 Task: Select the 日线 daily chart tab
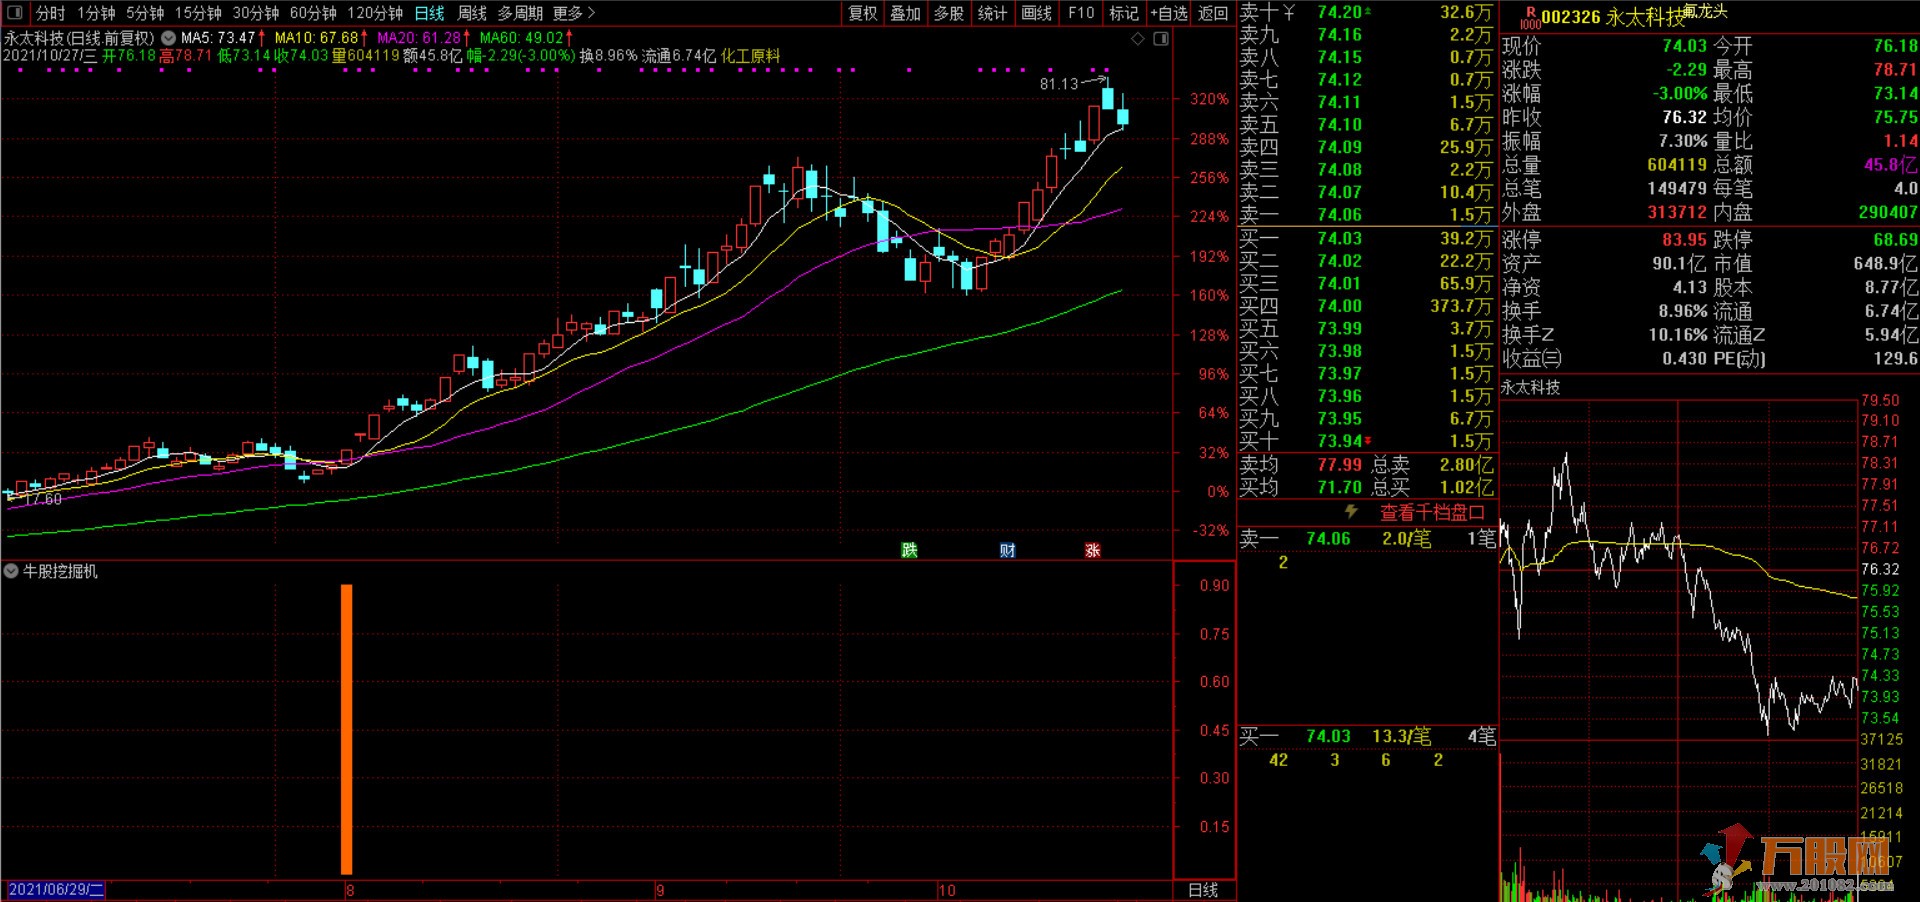tap(429, 13)
